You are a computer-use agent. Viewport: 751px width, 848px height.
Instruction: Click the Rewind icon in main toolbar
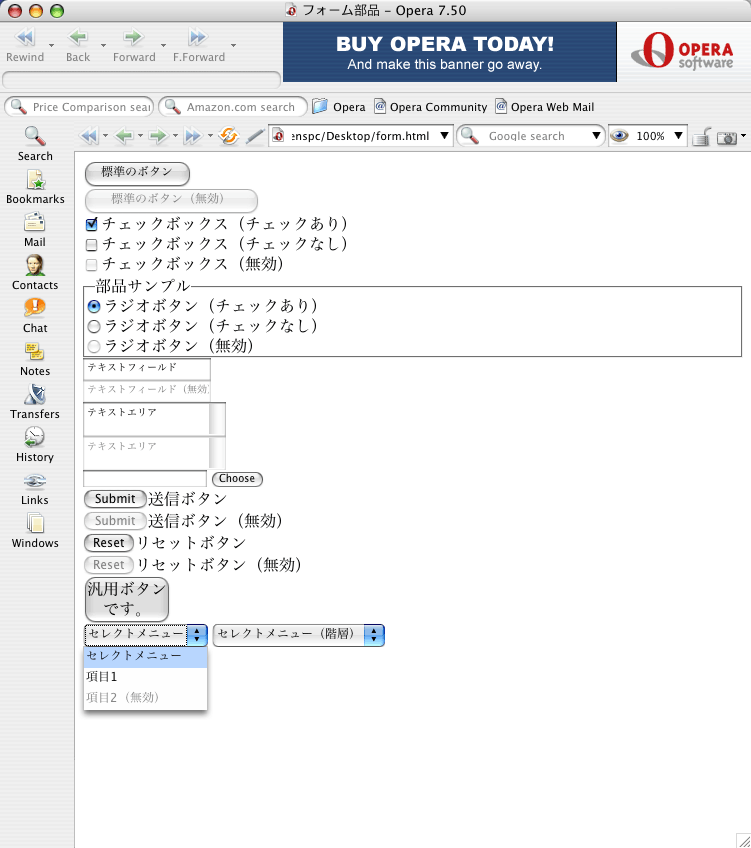25,37
